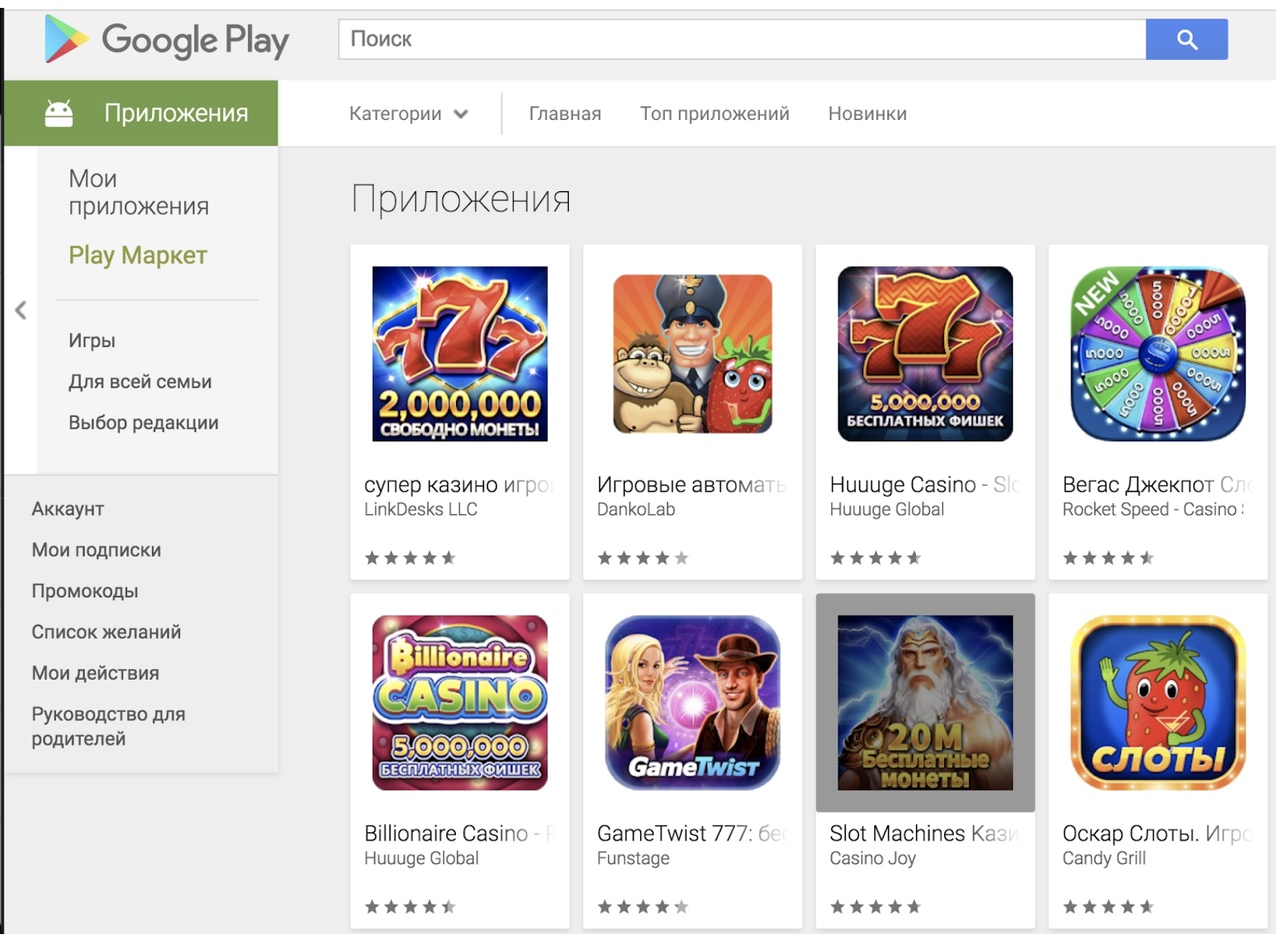Open the Список желаний link
Screen dimensions: 1280x938
pyautogui.click(x=106, y=632)
